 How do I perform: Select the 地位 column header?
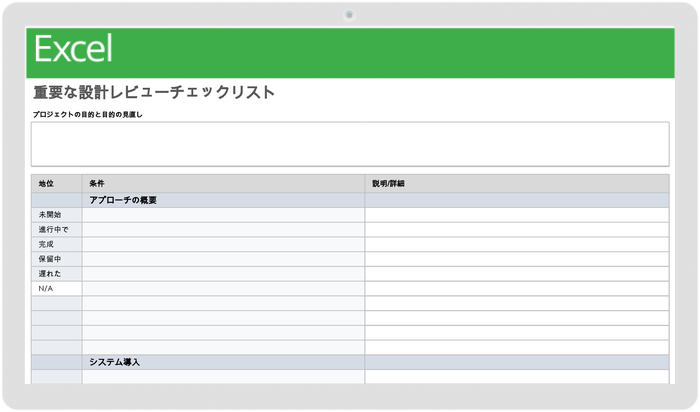click(x=47, y=184)
